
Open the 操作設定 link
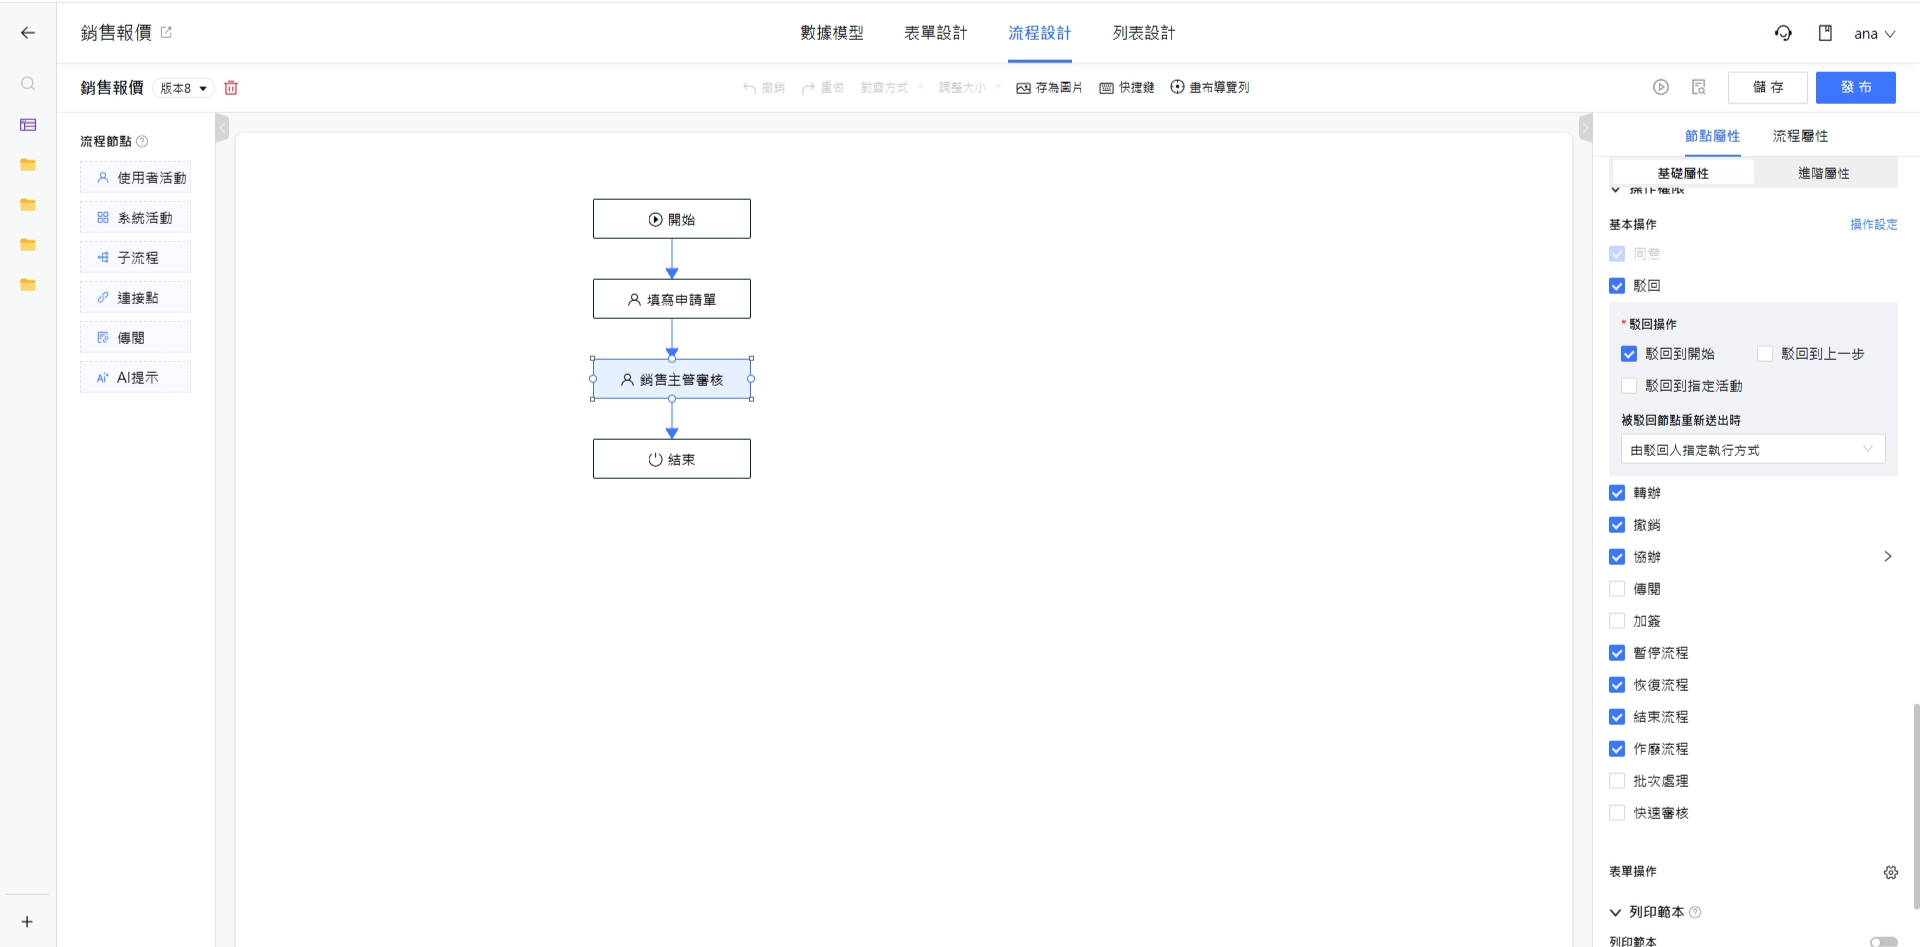tap(1873, 224)
